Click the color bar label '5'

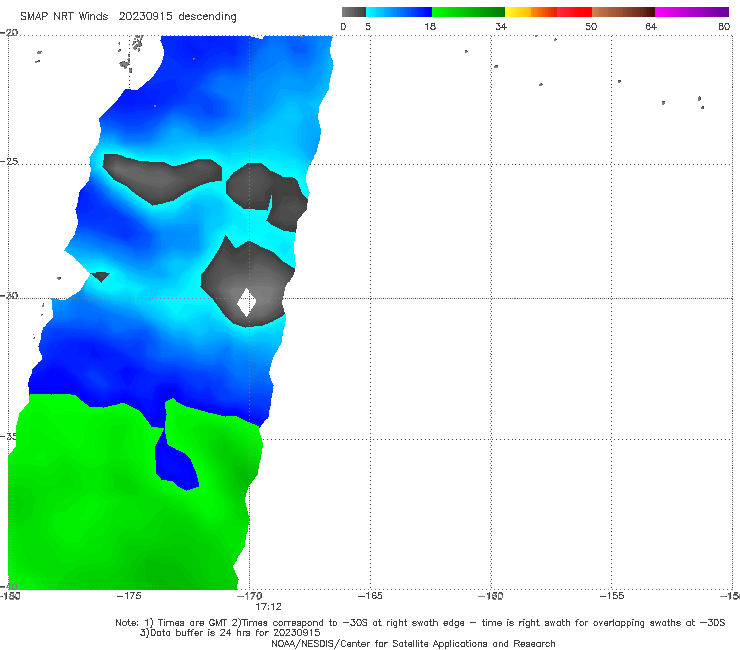[368, 27]
